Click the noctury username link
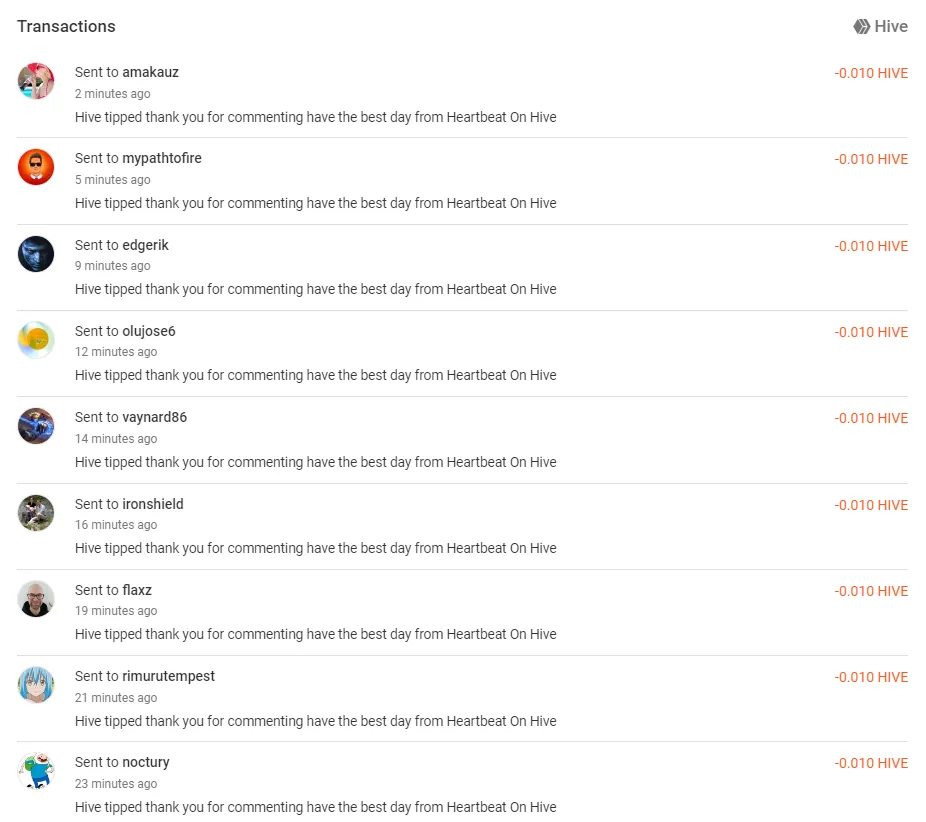Viewport: 926px width, 822px height. [x=146, y=762]
